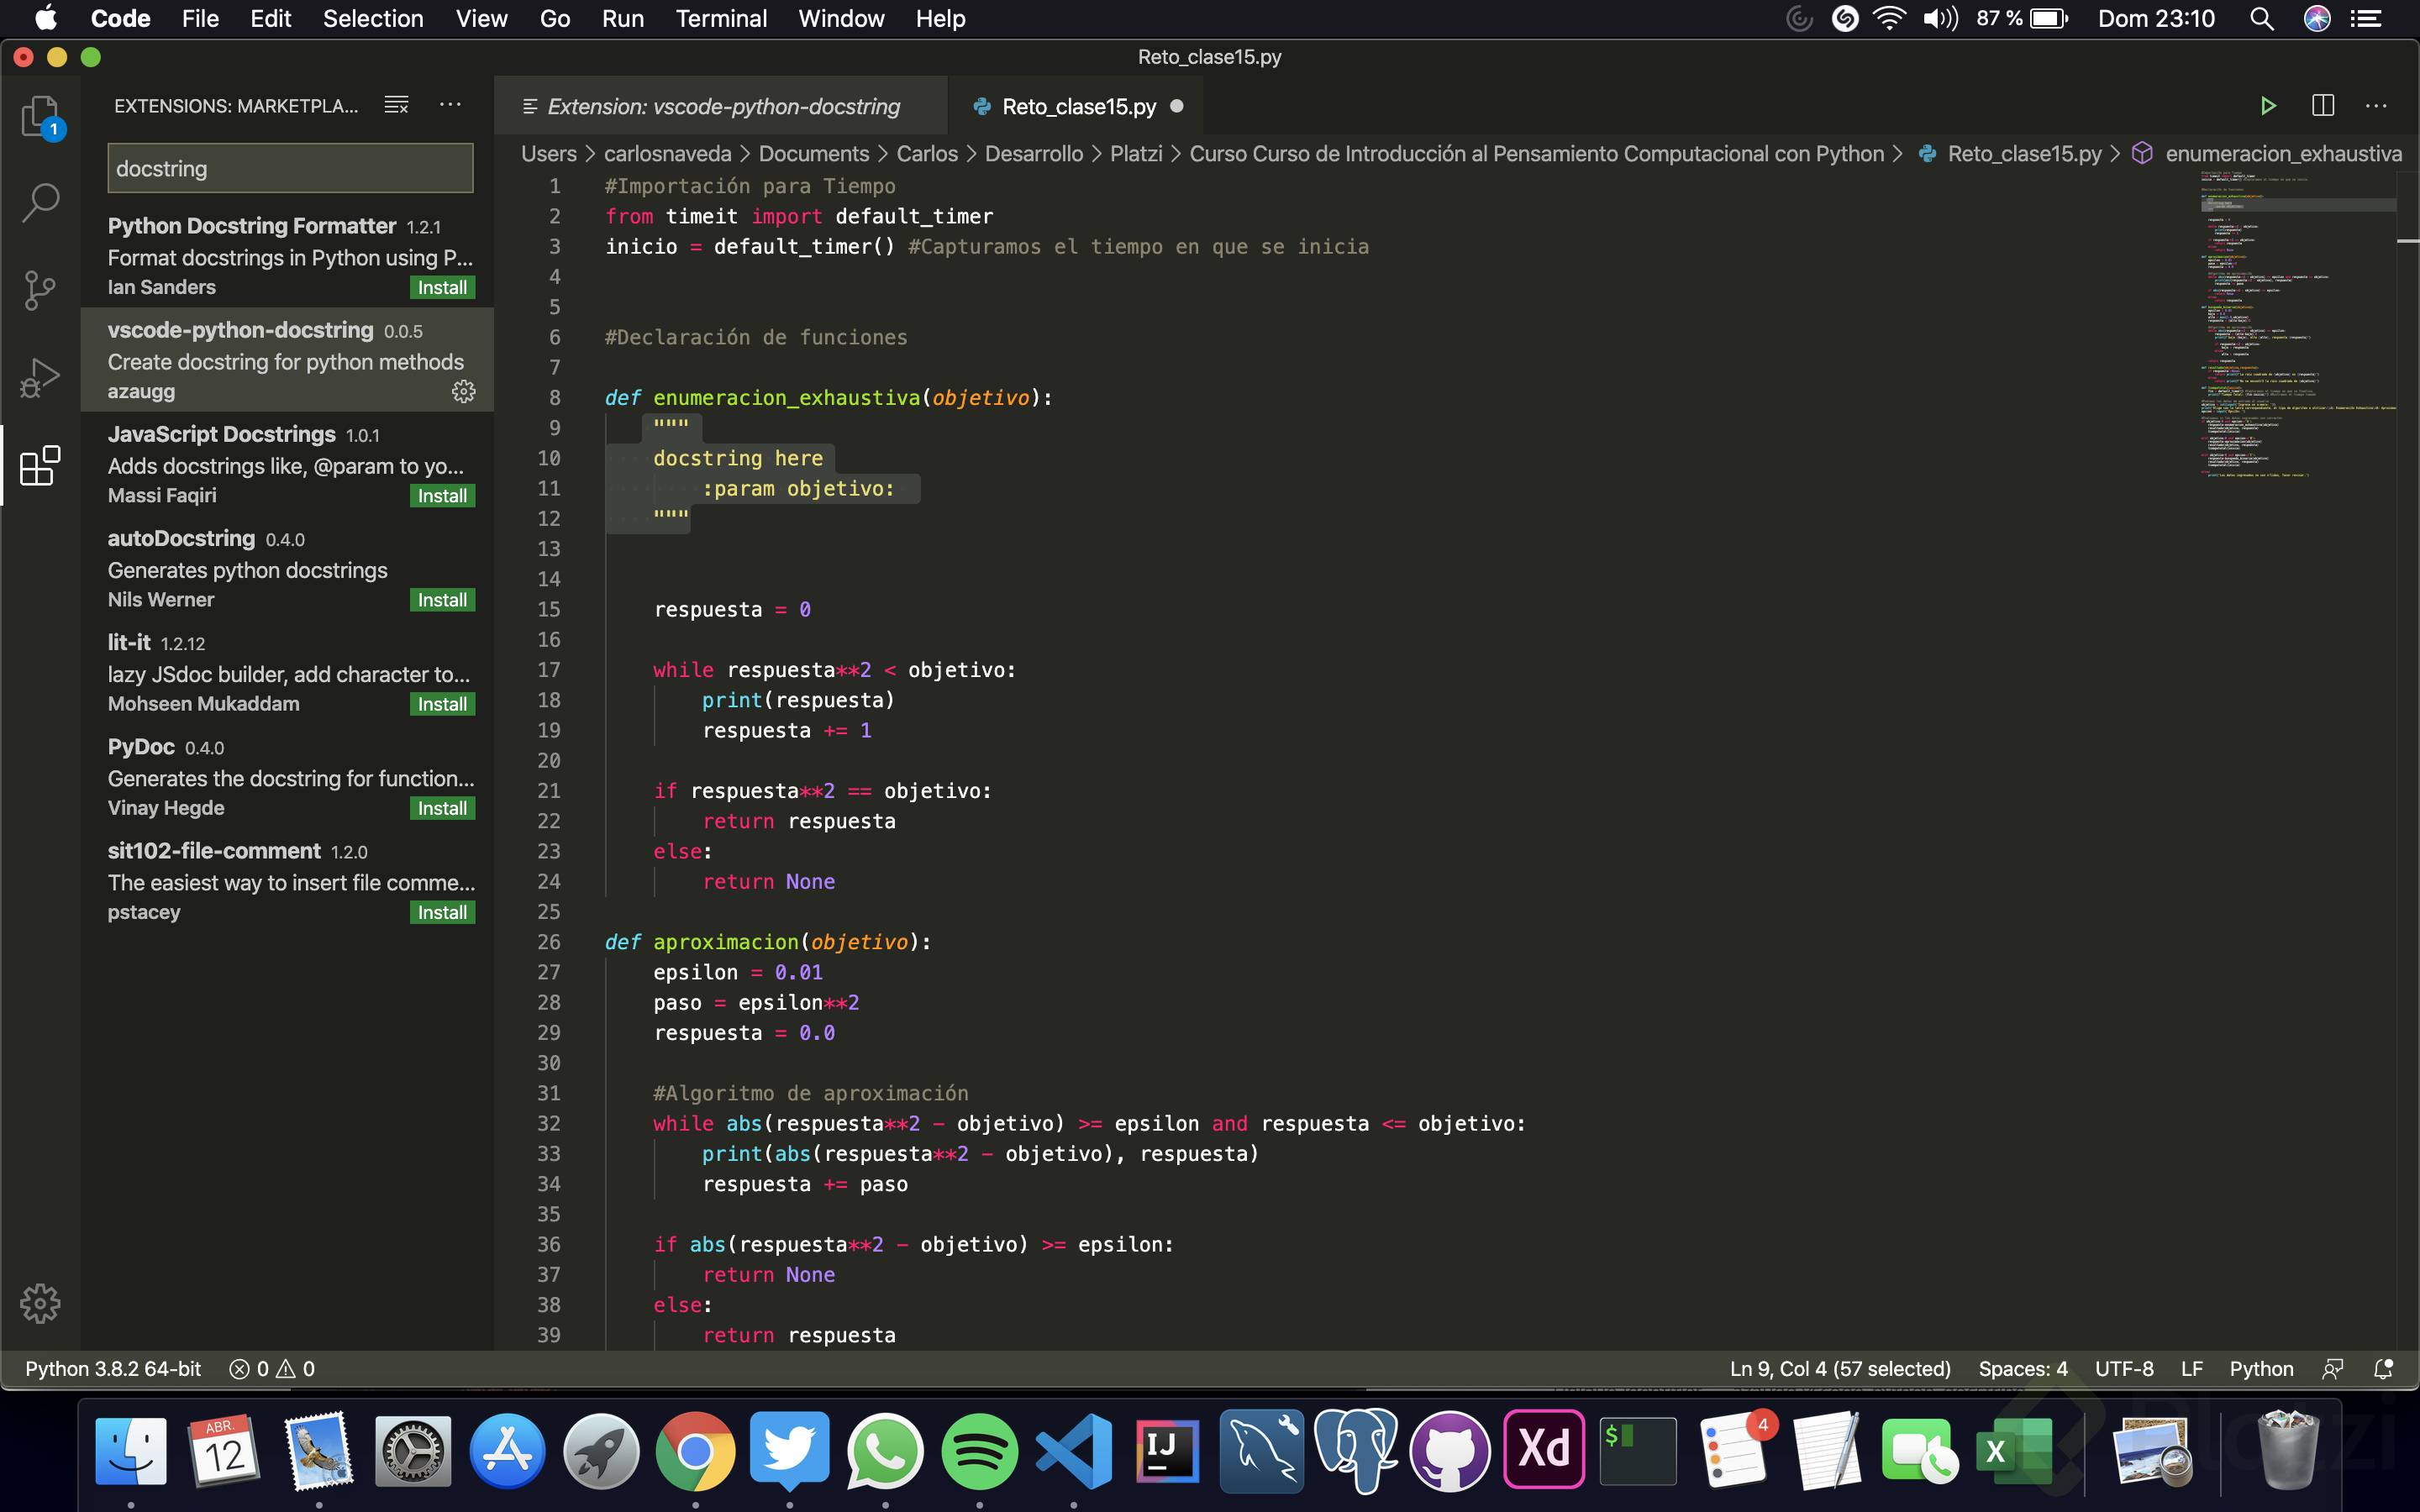This screenshot has width=2420, height=1512.
Task: Install PyDoc extension
Action: coord(442,808)
